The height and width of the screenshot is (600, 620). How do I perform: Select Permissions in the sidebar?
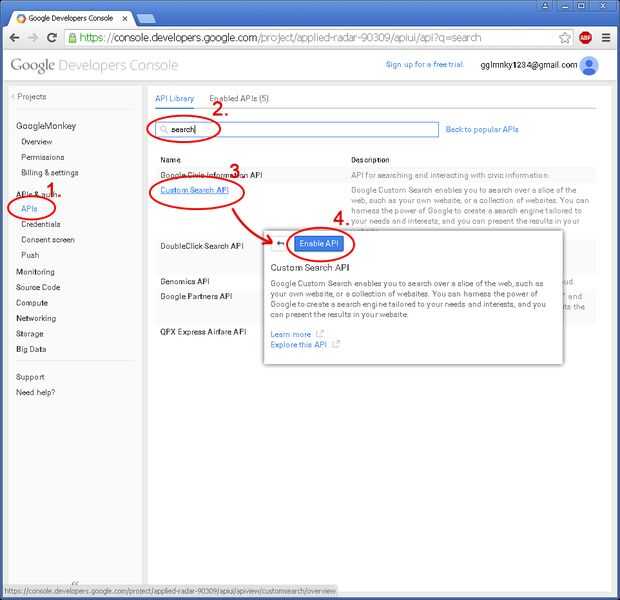(x=43, y=157)
